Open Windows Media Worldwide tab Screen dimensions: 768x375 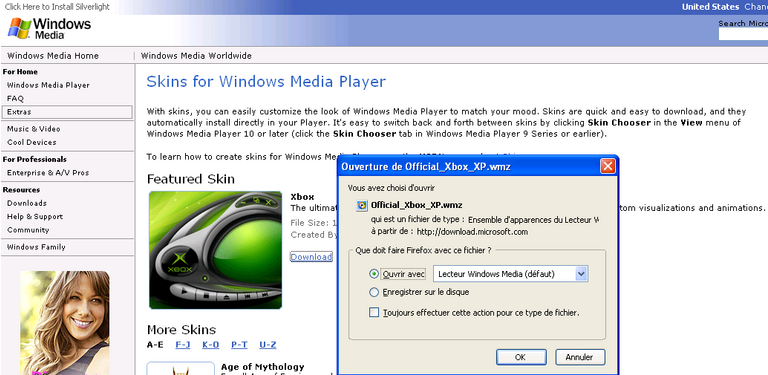tap(196, 56)
